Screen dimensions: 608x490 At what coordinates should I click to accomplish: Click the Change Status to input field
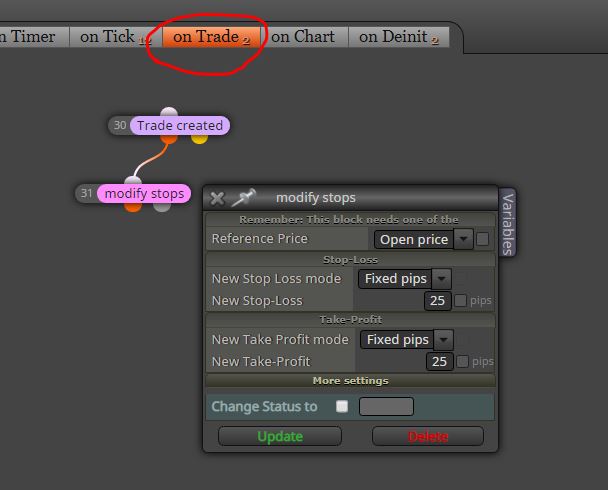(386, 406)
